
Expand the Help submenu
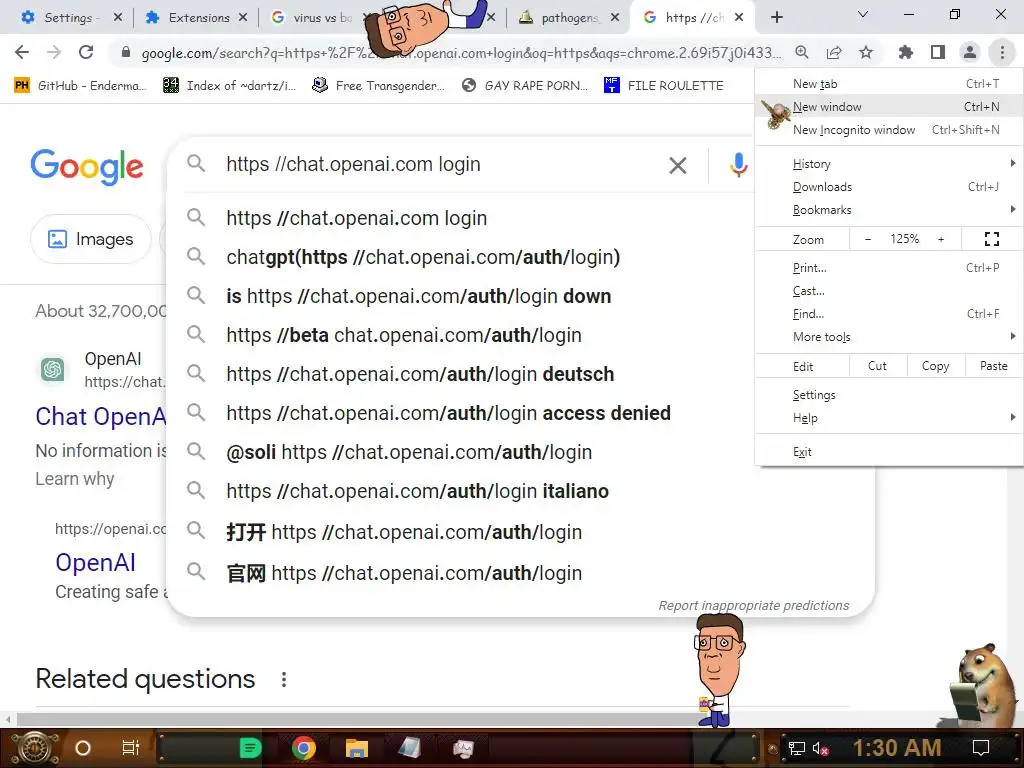889,418
